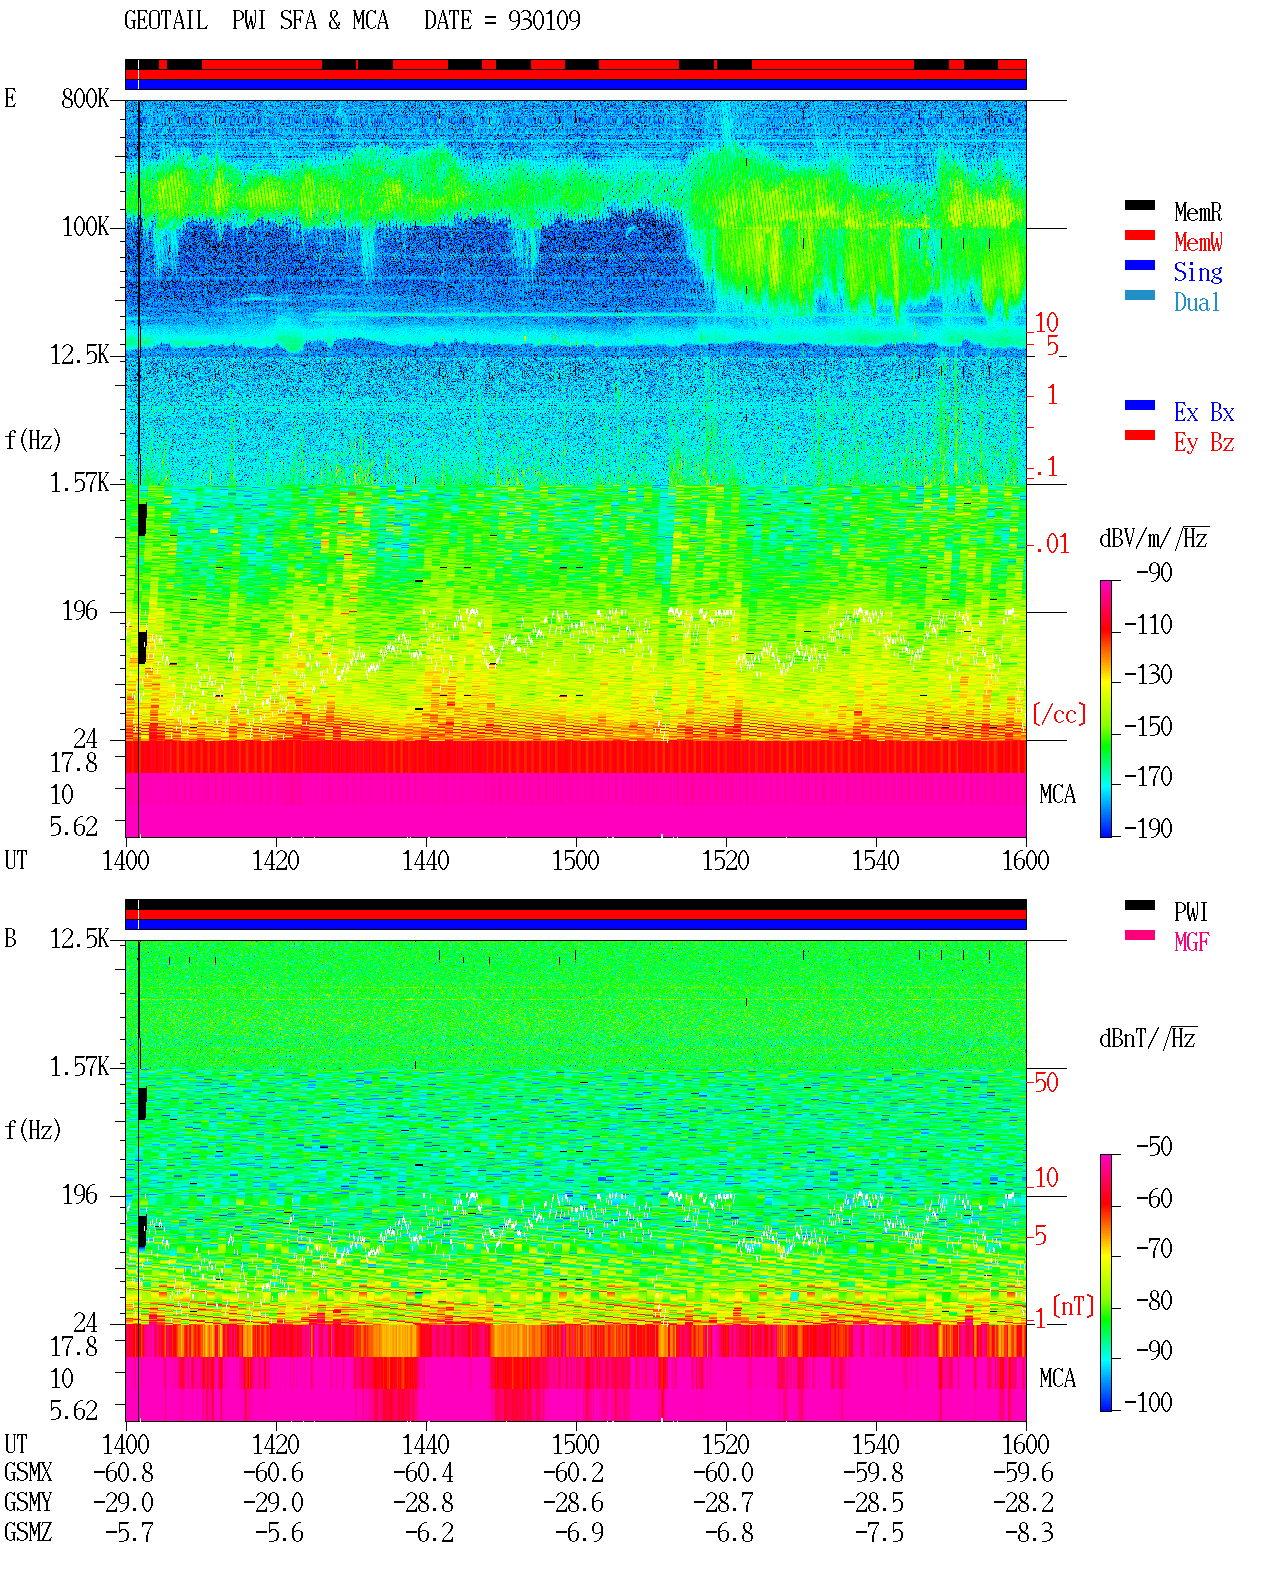
Task: Select the GSMX value "-60.8"
Action: pos(123,1473)
